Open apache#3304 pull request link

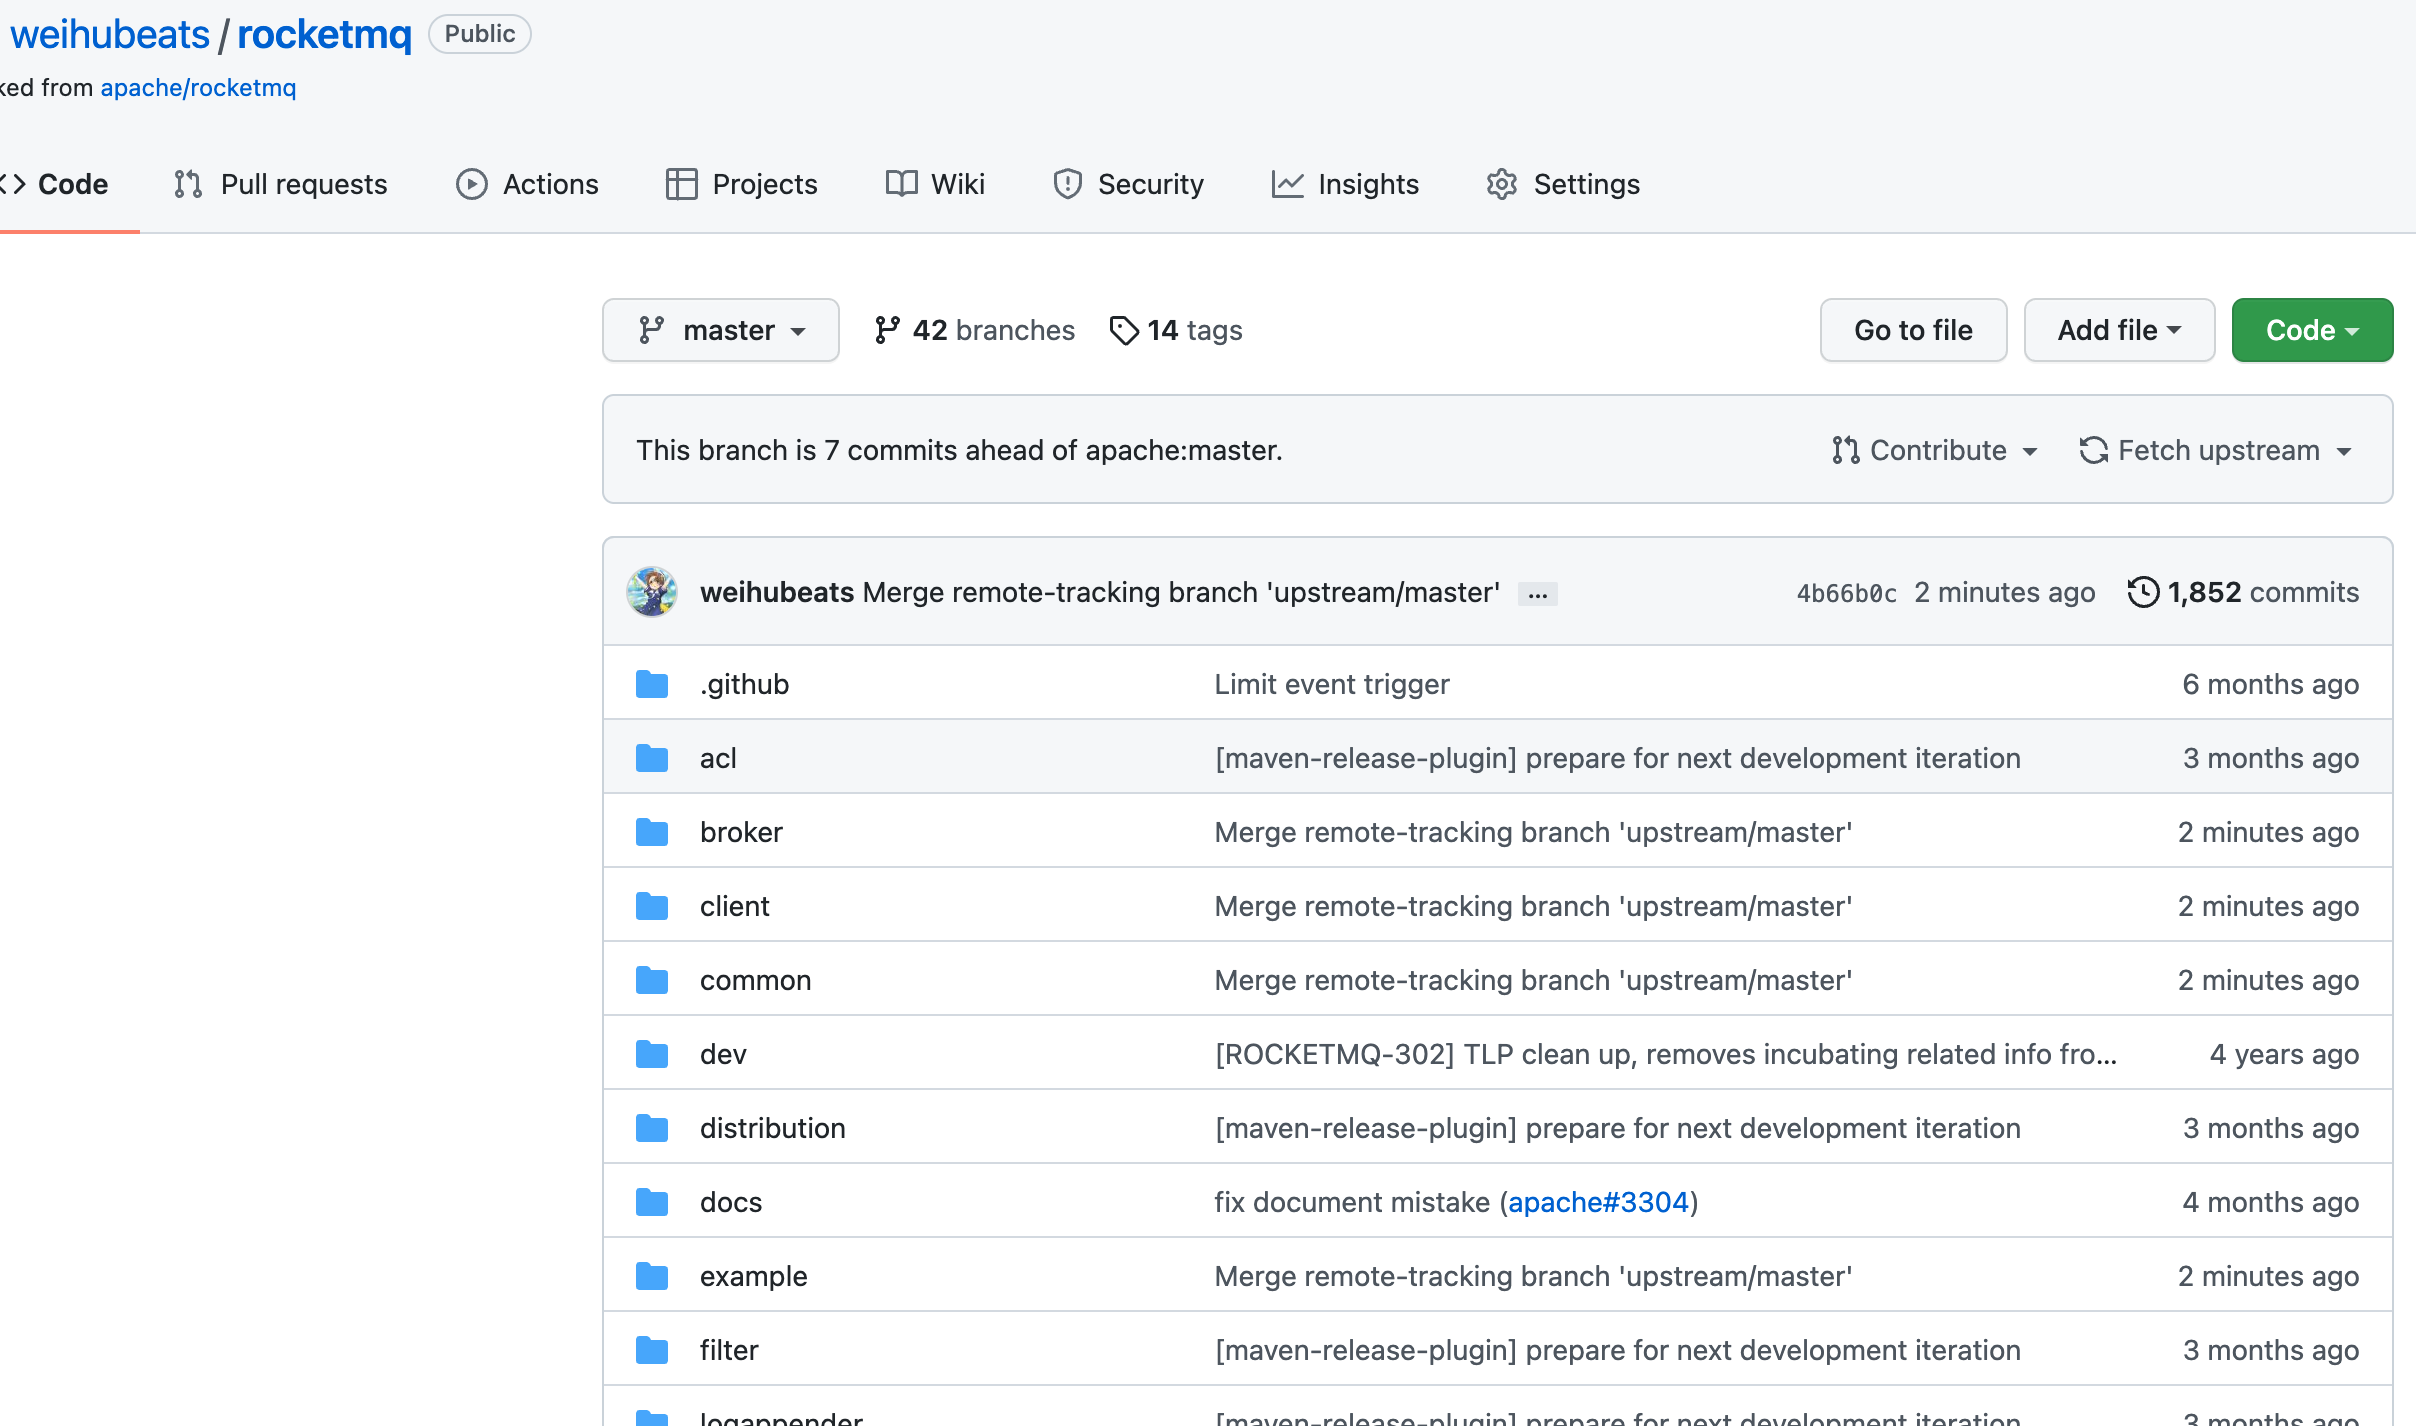click(x=1598, y=1202)
